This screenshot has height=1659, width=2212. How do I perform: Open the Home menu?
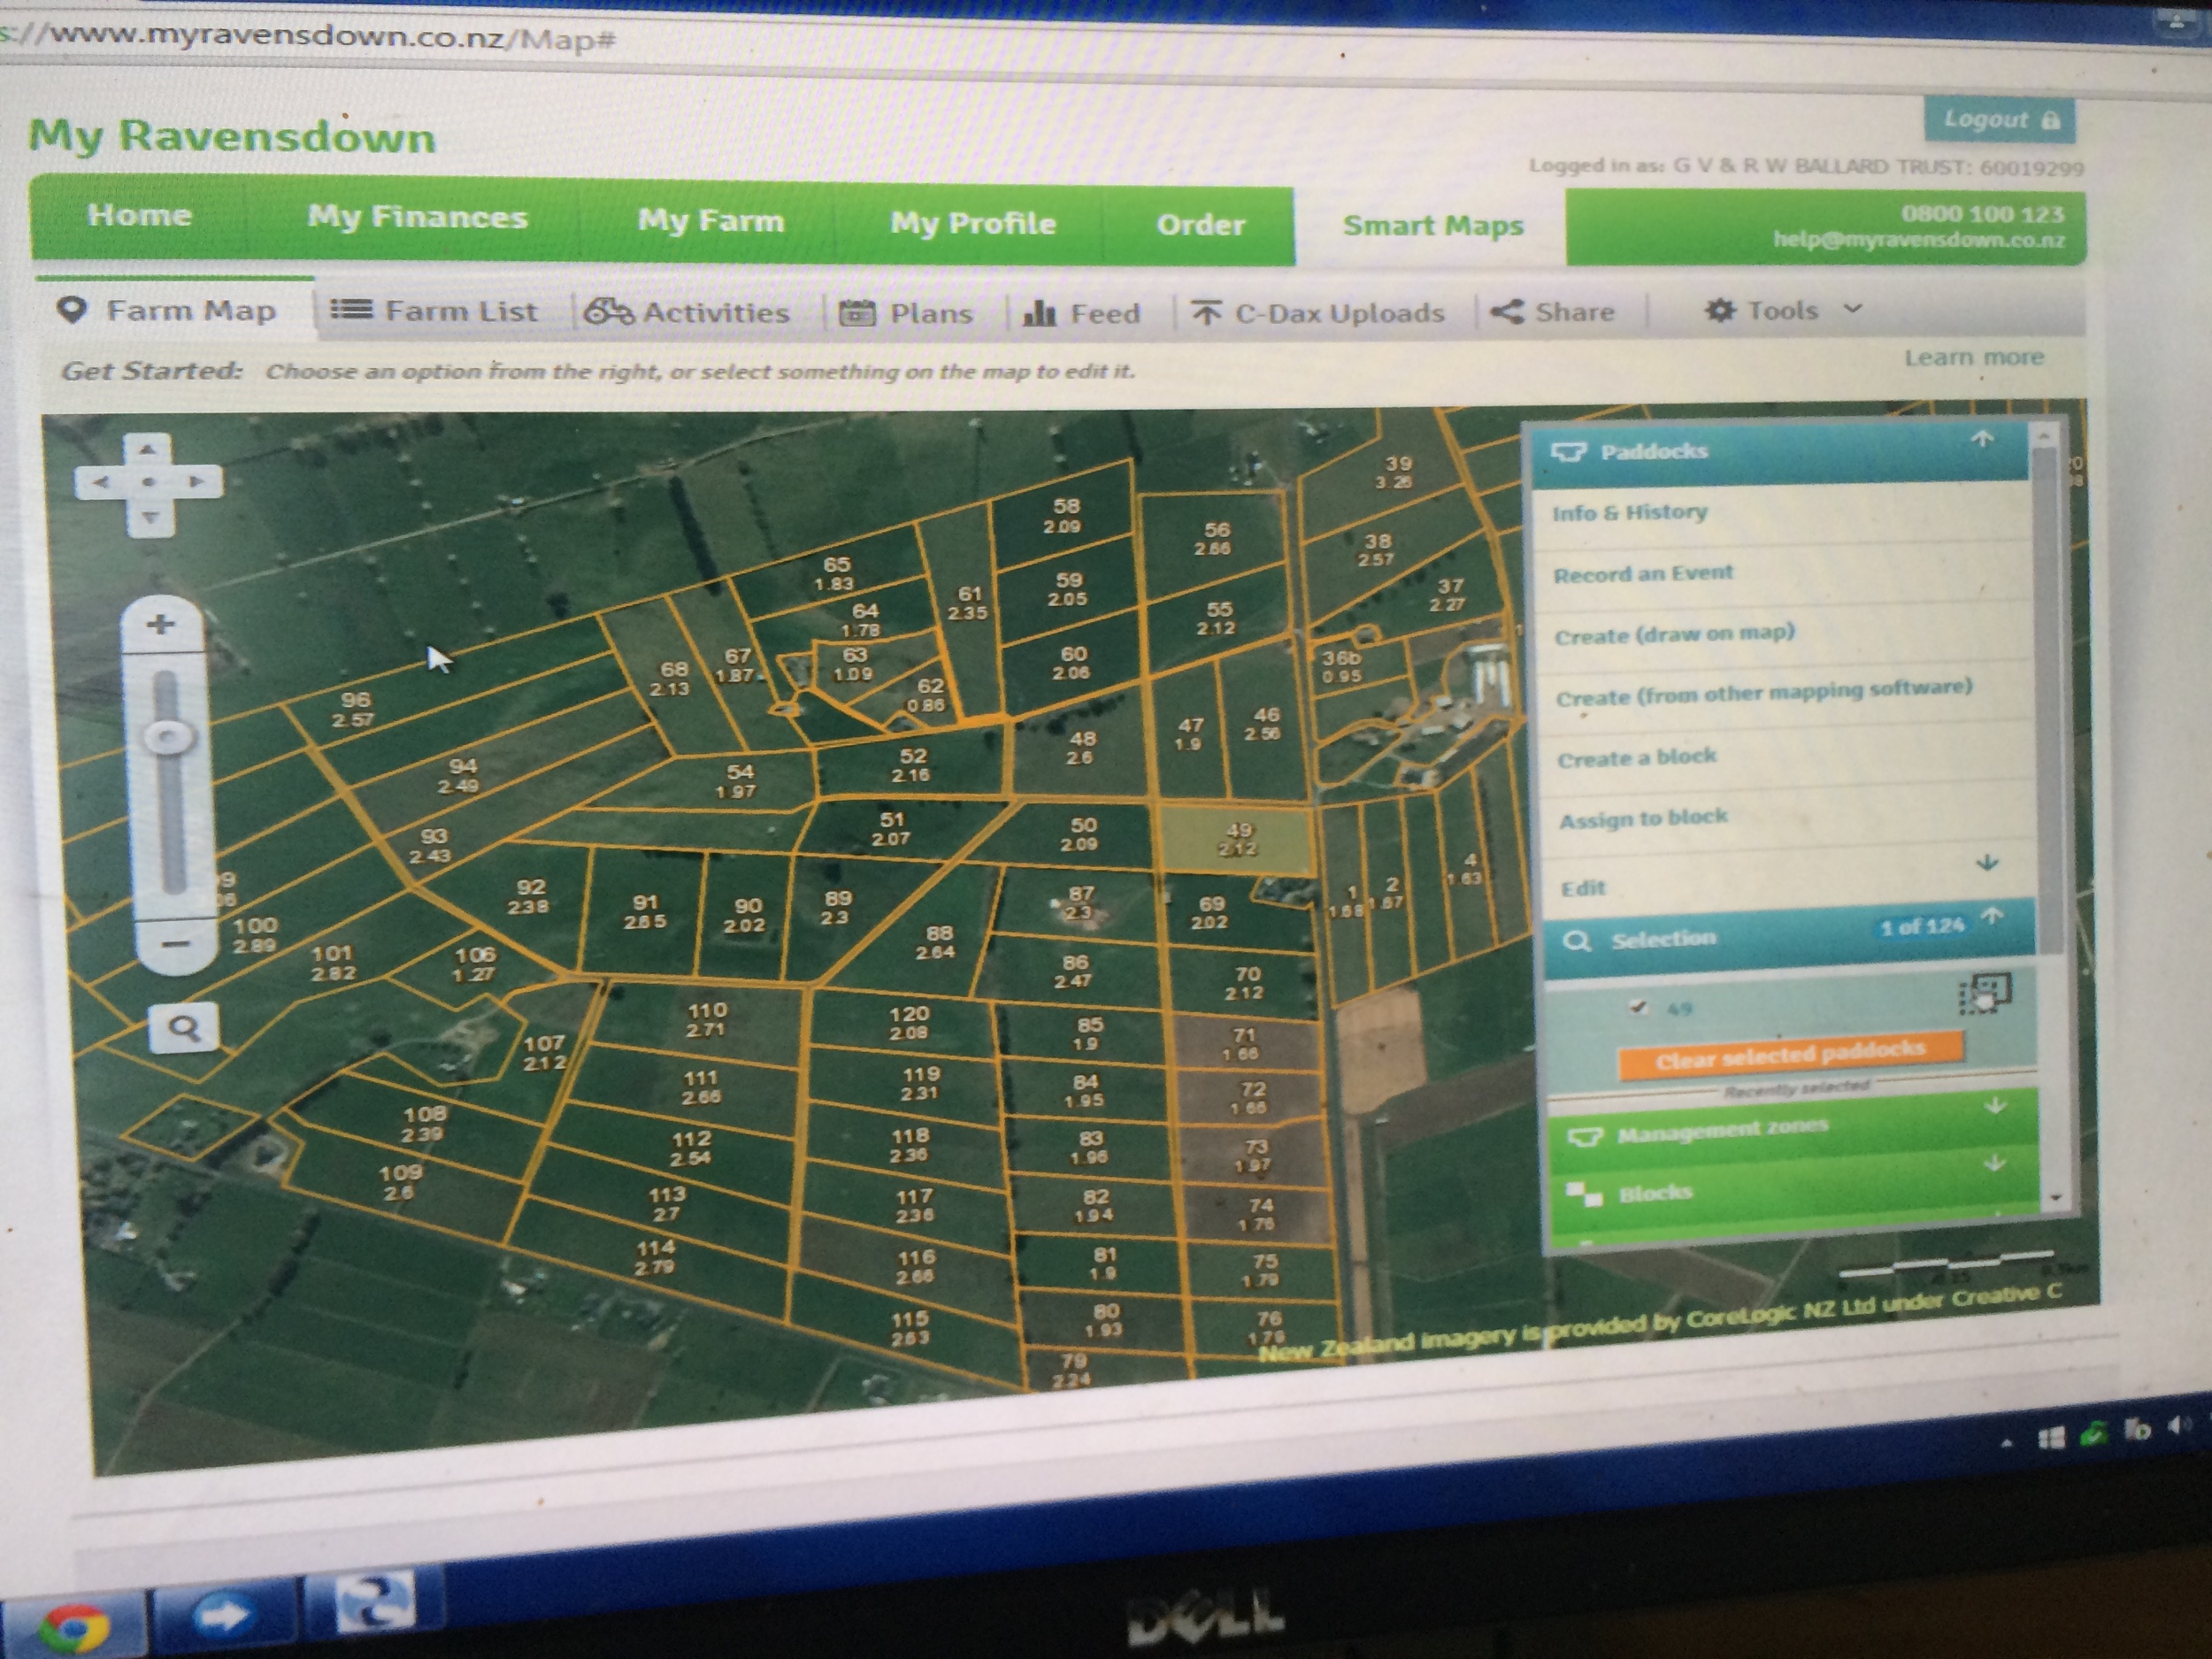pos(139,215)
